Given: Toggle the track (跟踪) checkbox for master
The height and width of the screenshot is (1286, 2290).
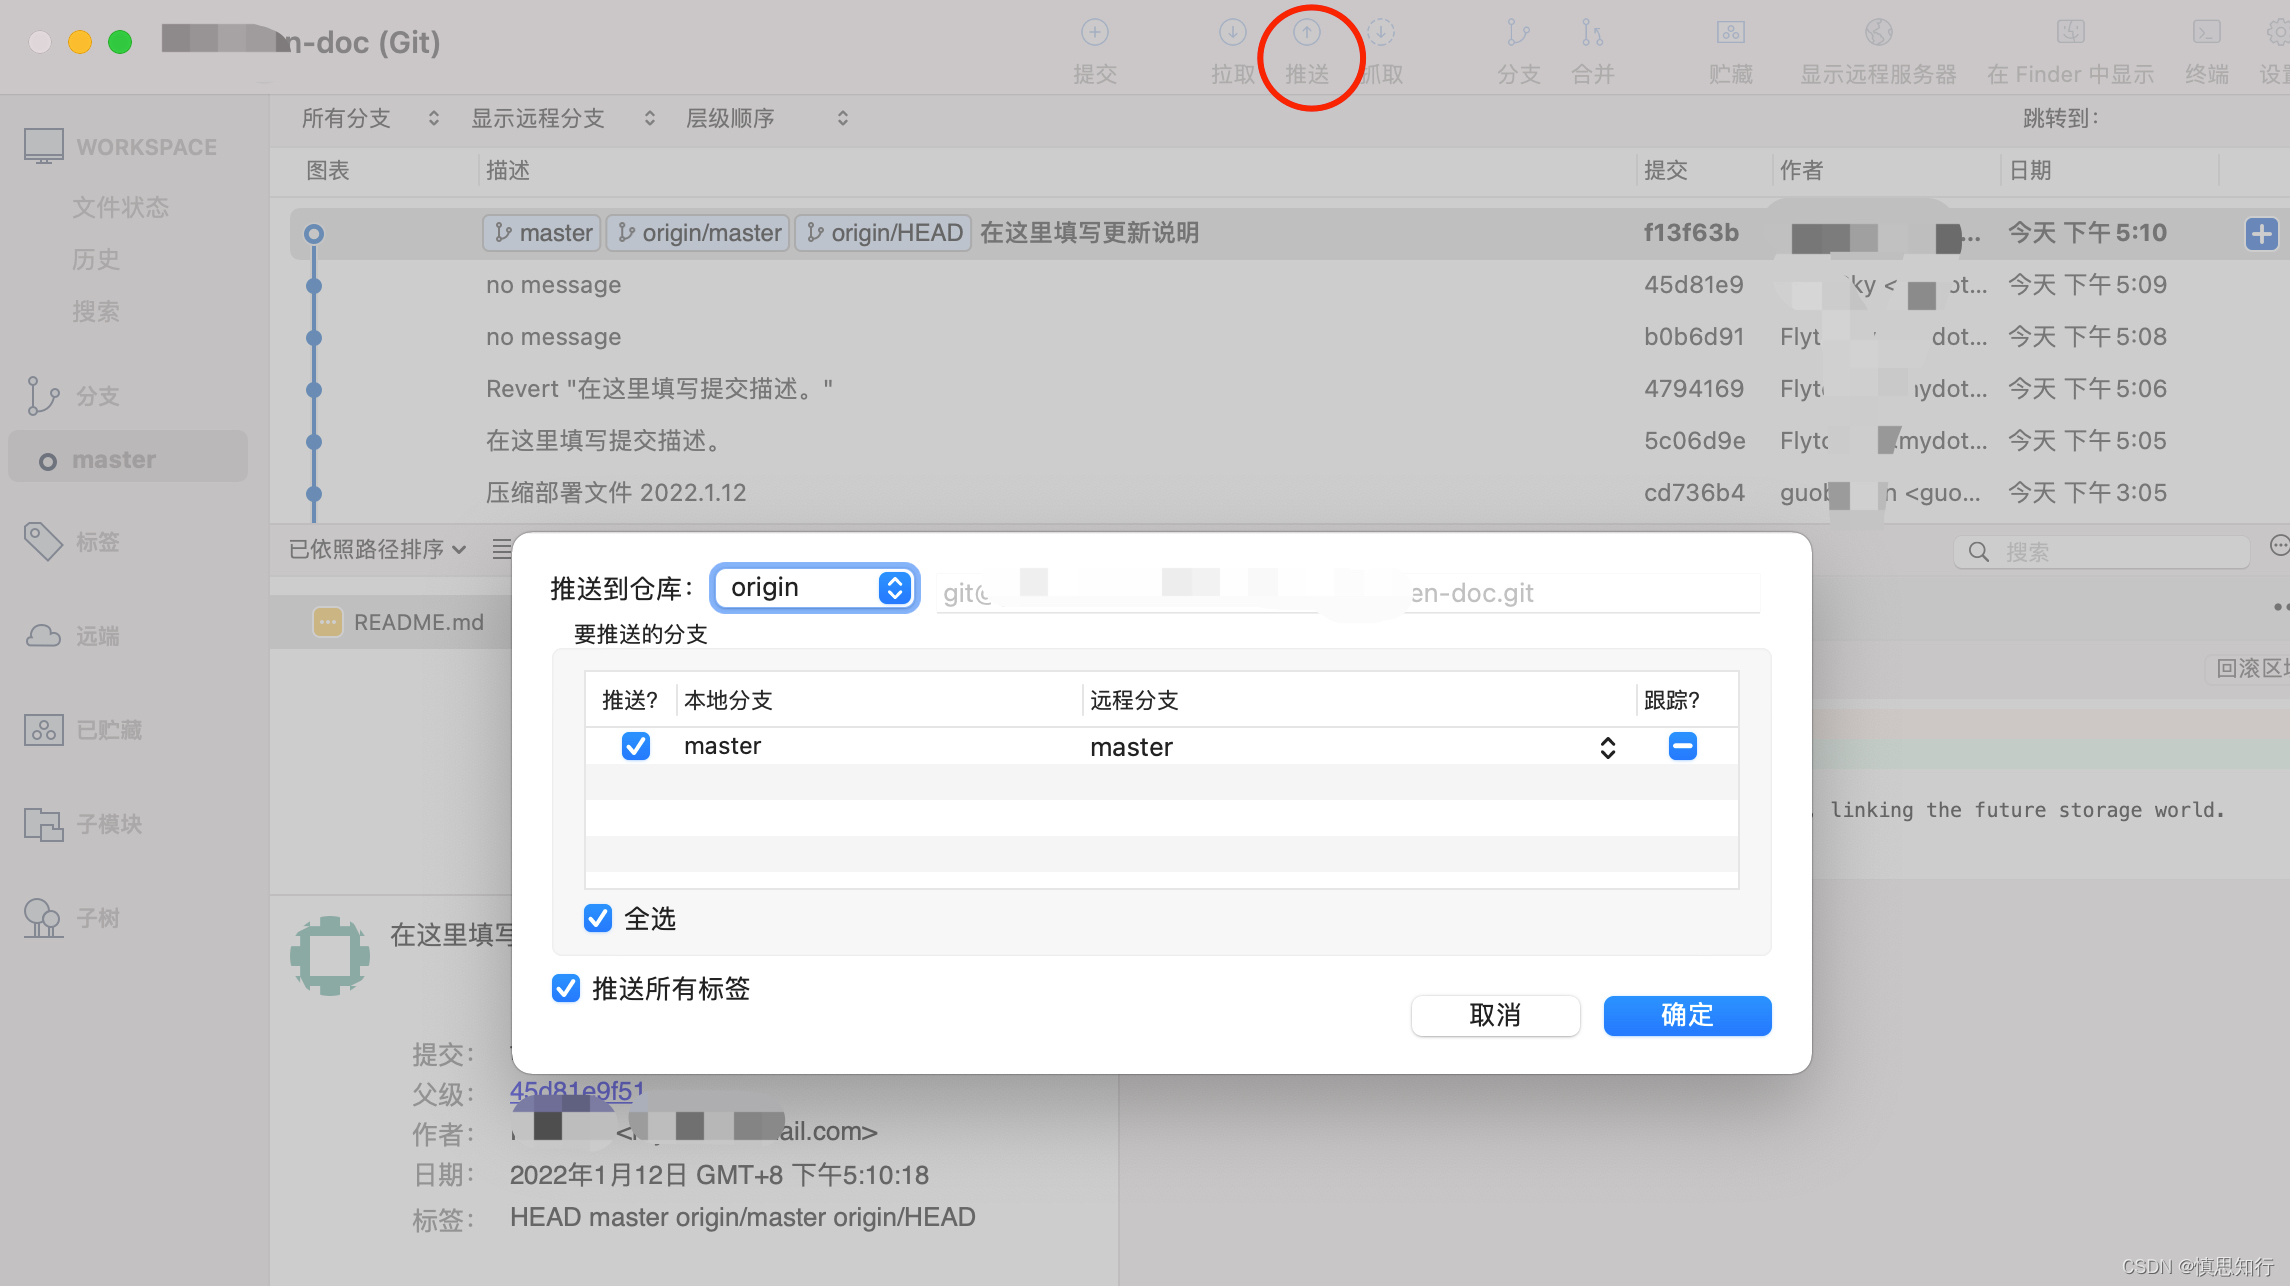Looking at the screenshot, I should pos(1682,746).
